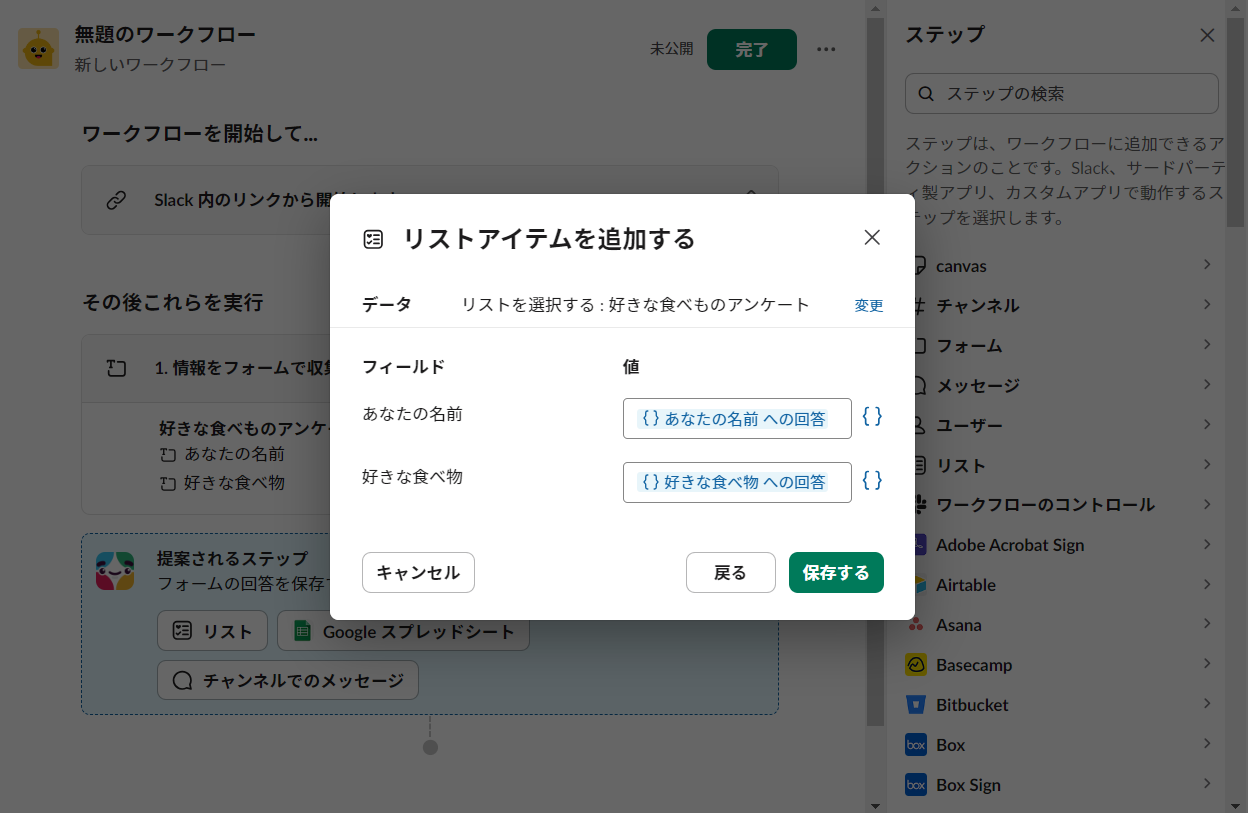Screen dimensions: 1248x813
Task: Open the Box Sign steps entry
Action: pos(1062,785)
